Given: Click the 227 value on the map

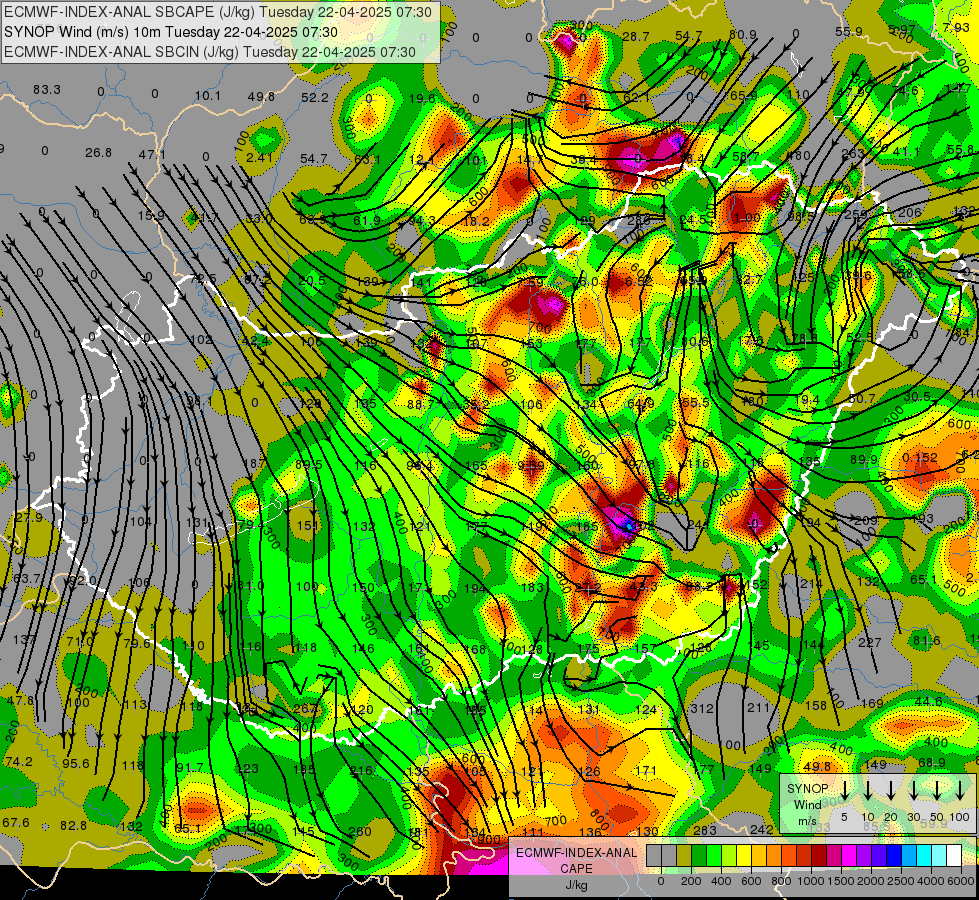Looking at the screenshot, I should [x=869, y=642].
